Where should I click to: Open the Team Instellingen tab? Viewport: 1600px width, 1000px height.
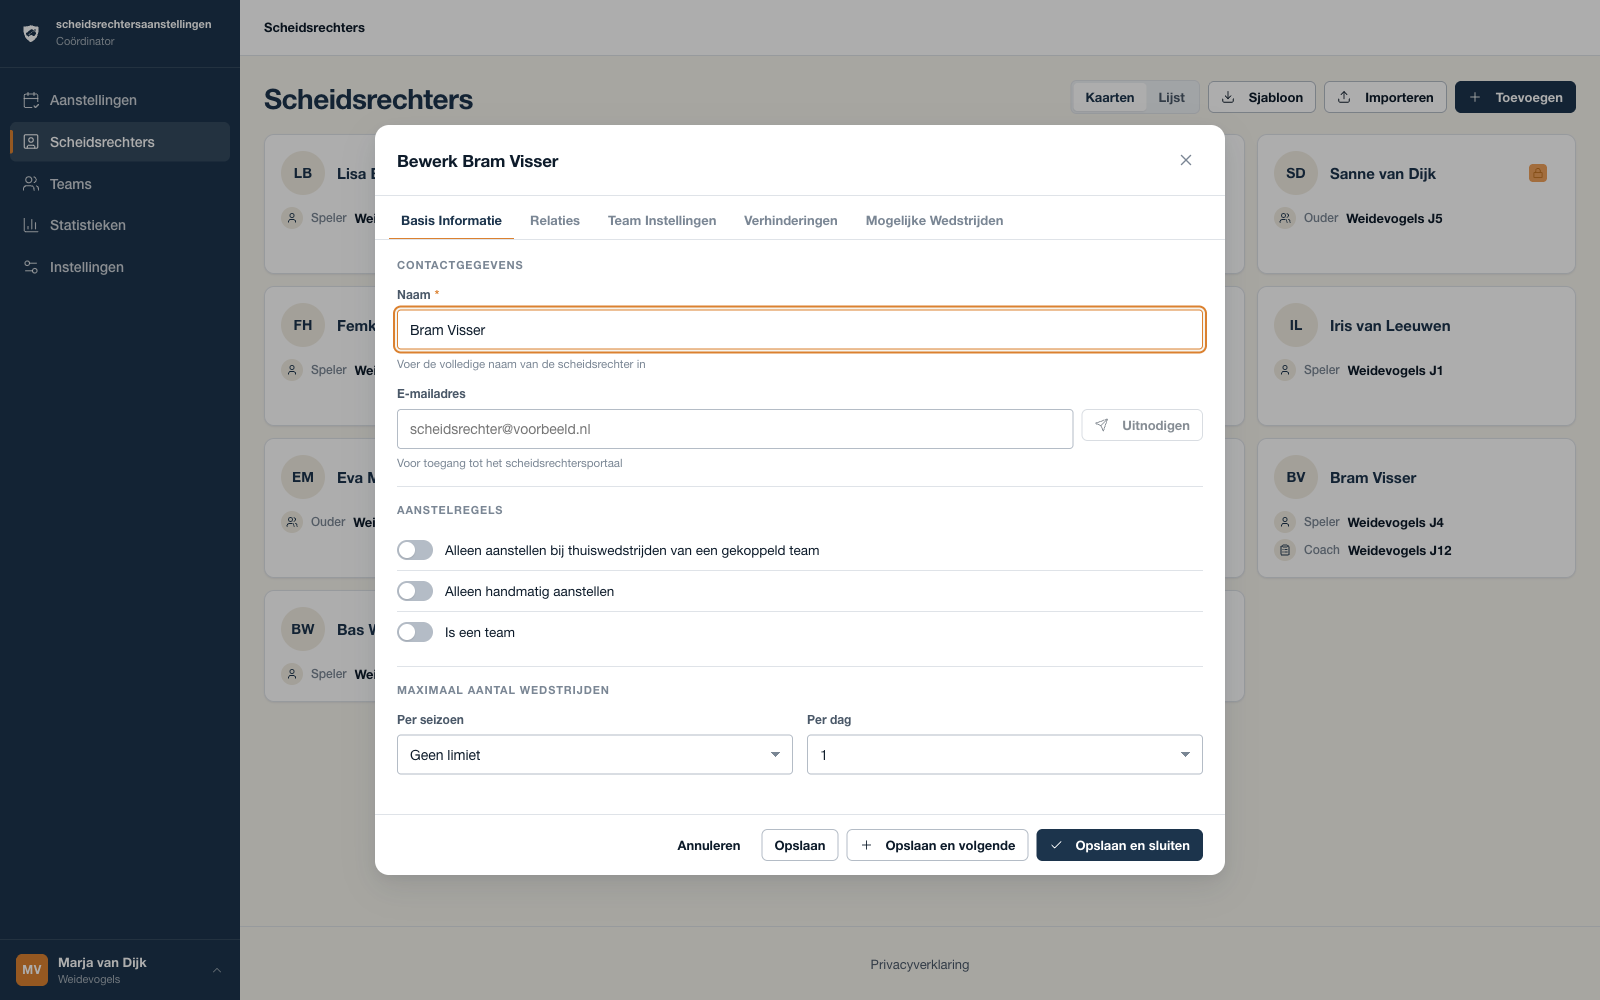pos(662,220)
